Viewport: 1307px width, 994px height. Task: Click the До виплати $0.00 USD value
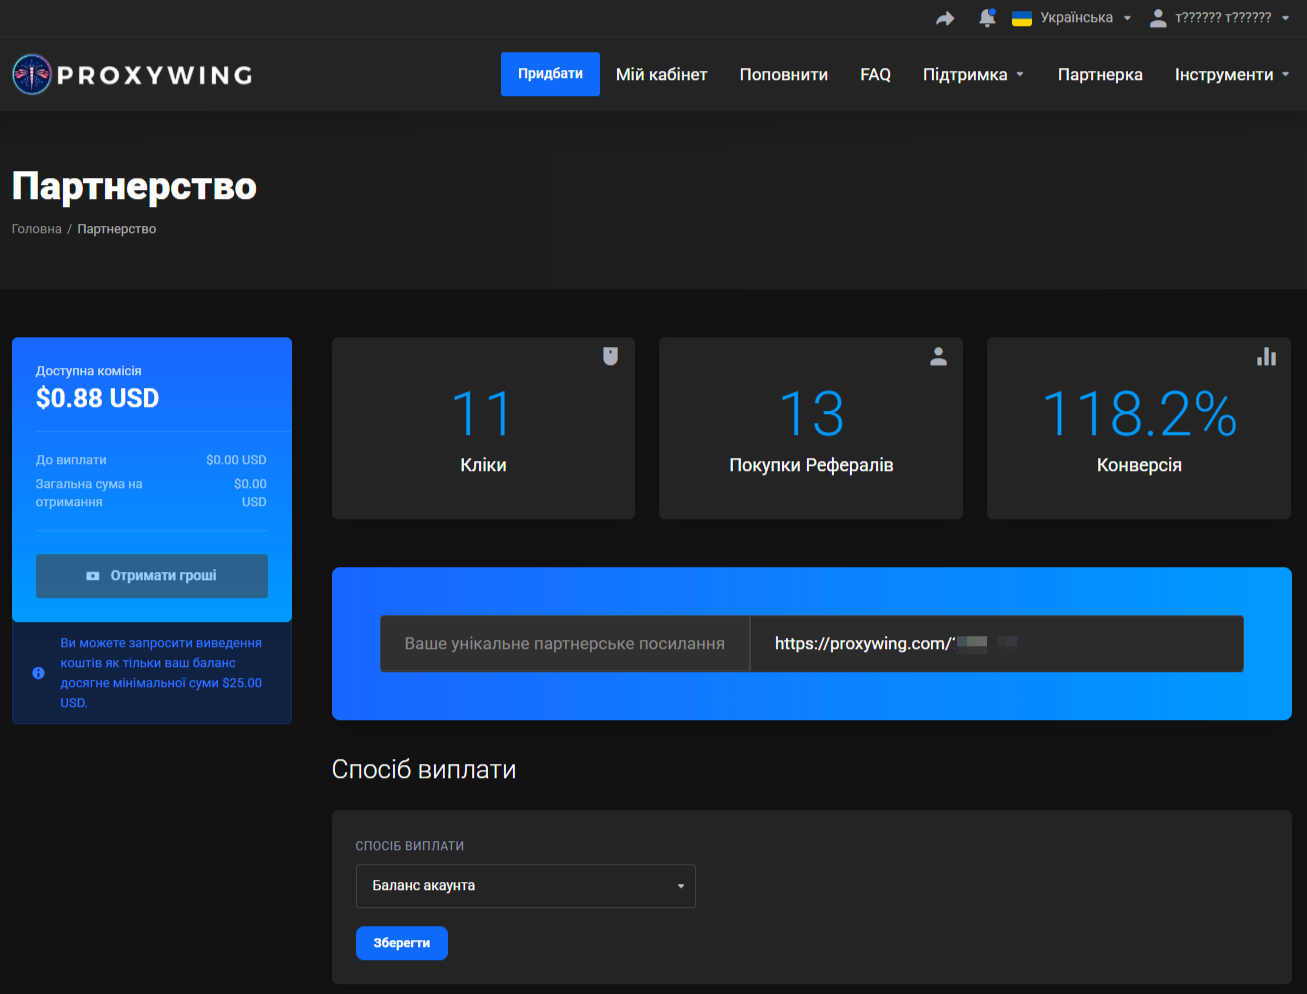tap(237, 460)
